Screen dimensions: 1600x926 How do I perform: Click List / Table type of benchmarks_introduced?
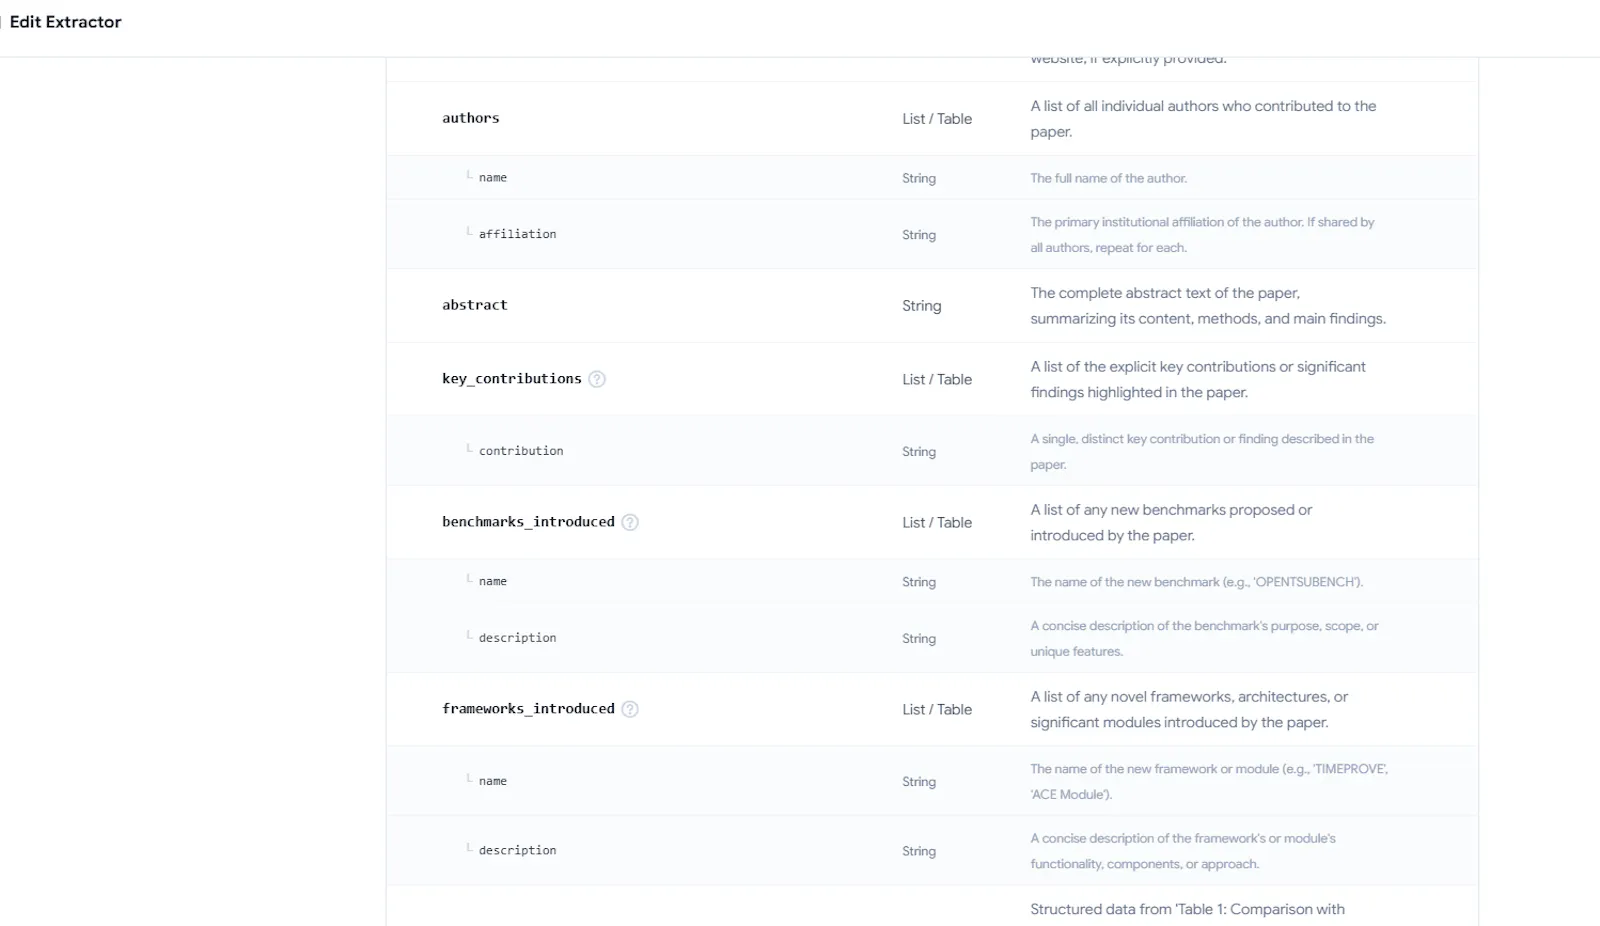937,523
